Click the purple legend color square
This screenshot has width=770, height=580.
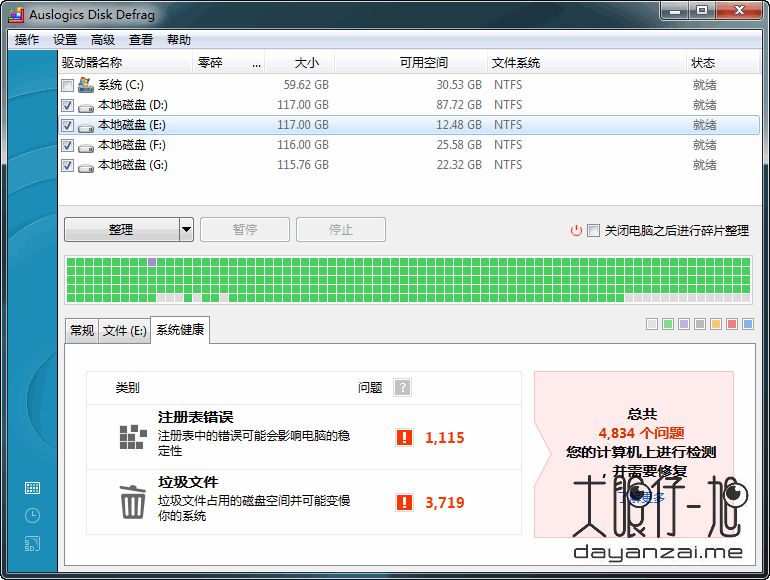(684, 324)
